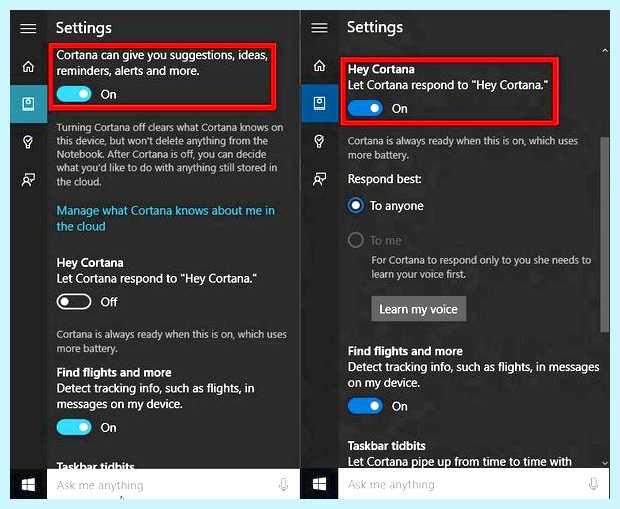
Task: Click 'Find flights and more' heading in right panel
Action: coord(405,351)
